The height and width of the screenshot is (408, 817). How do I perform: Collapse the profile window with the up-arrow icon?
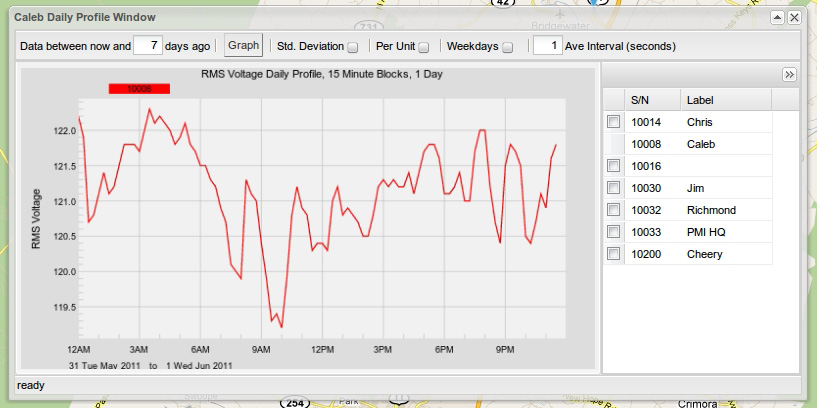tap(777, 18)
